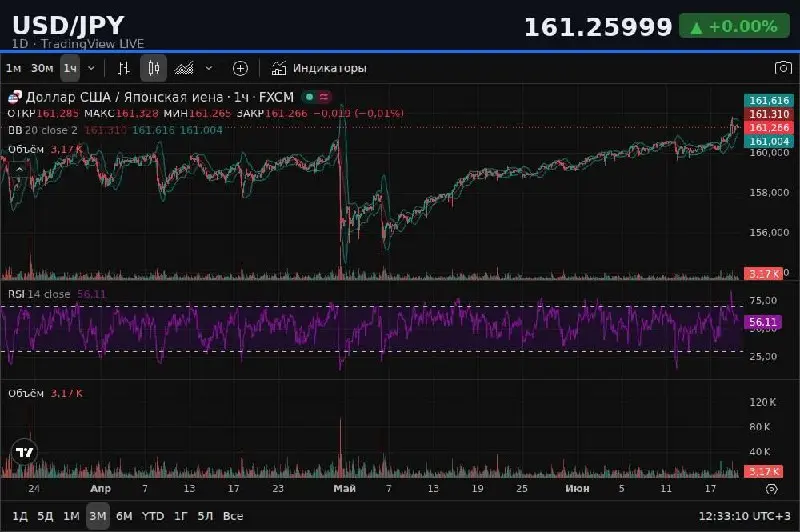Set range to Все
This screenshot has width=800, height=532.
[233, 516]
